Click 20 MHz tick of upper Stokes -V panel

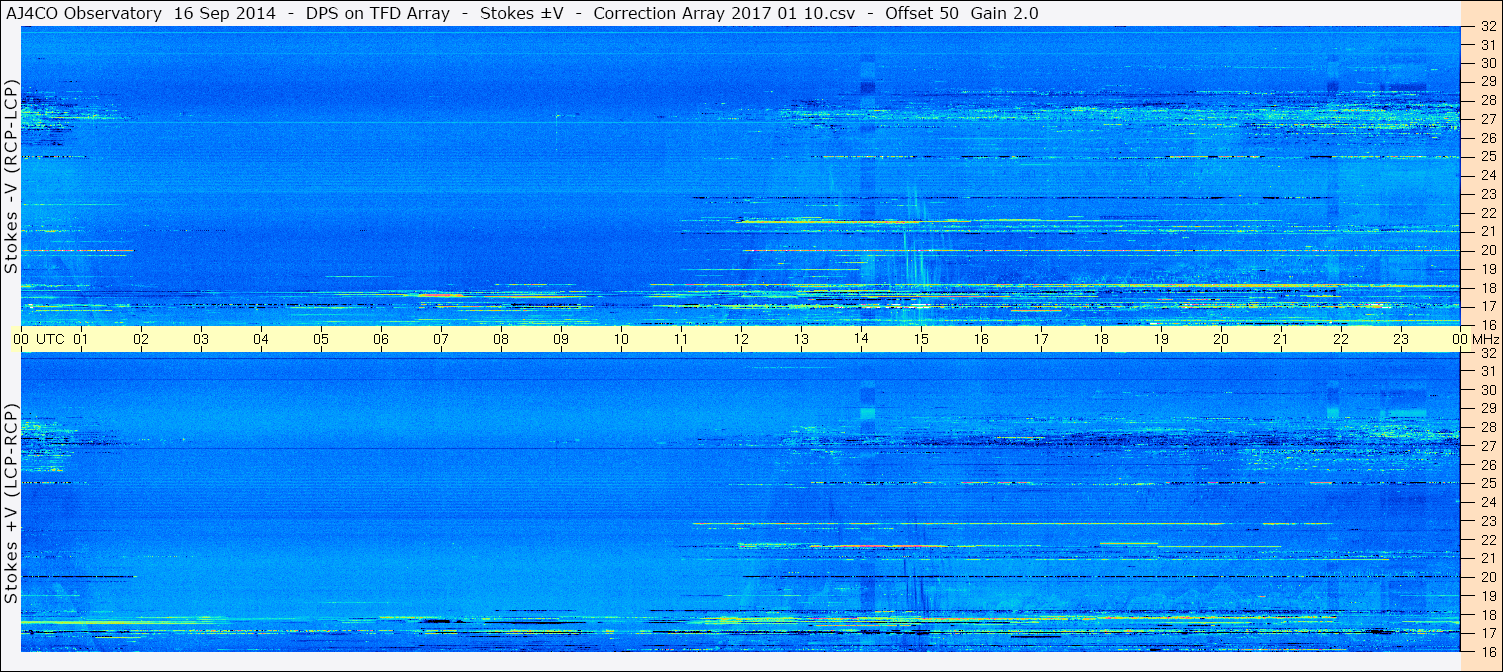pos(1487,250)
